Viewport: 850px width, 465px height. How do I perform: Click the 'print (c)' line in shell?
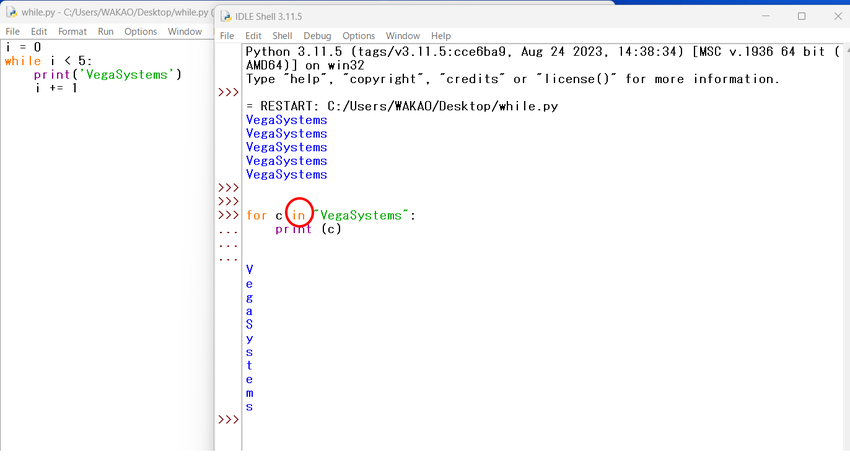click(308, 229)
